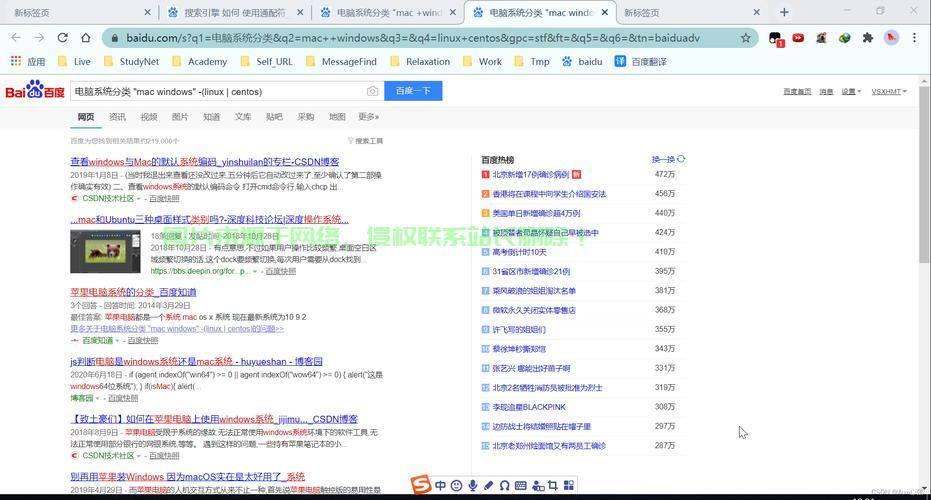The width and height of the screenshot is (931, 500).
Task: Open the user profile avatar
Action: coord(891,38)
